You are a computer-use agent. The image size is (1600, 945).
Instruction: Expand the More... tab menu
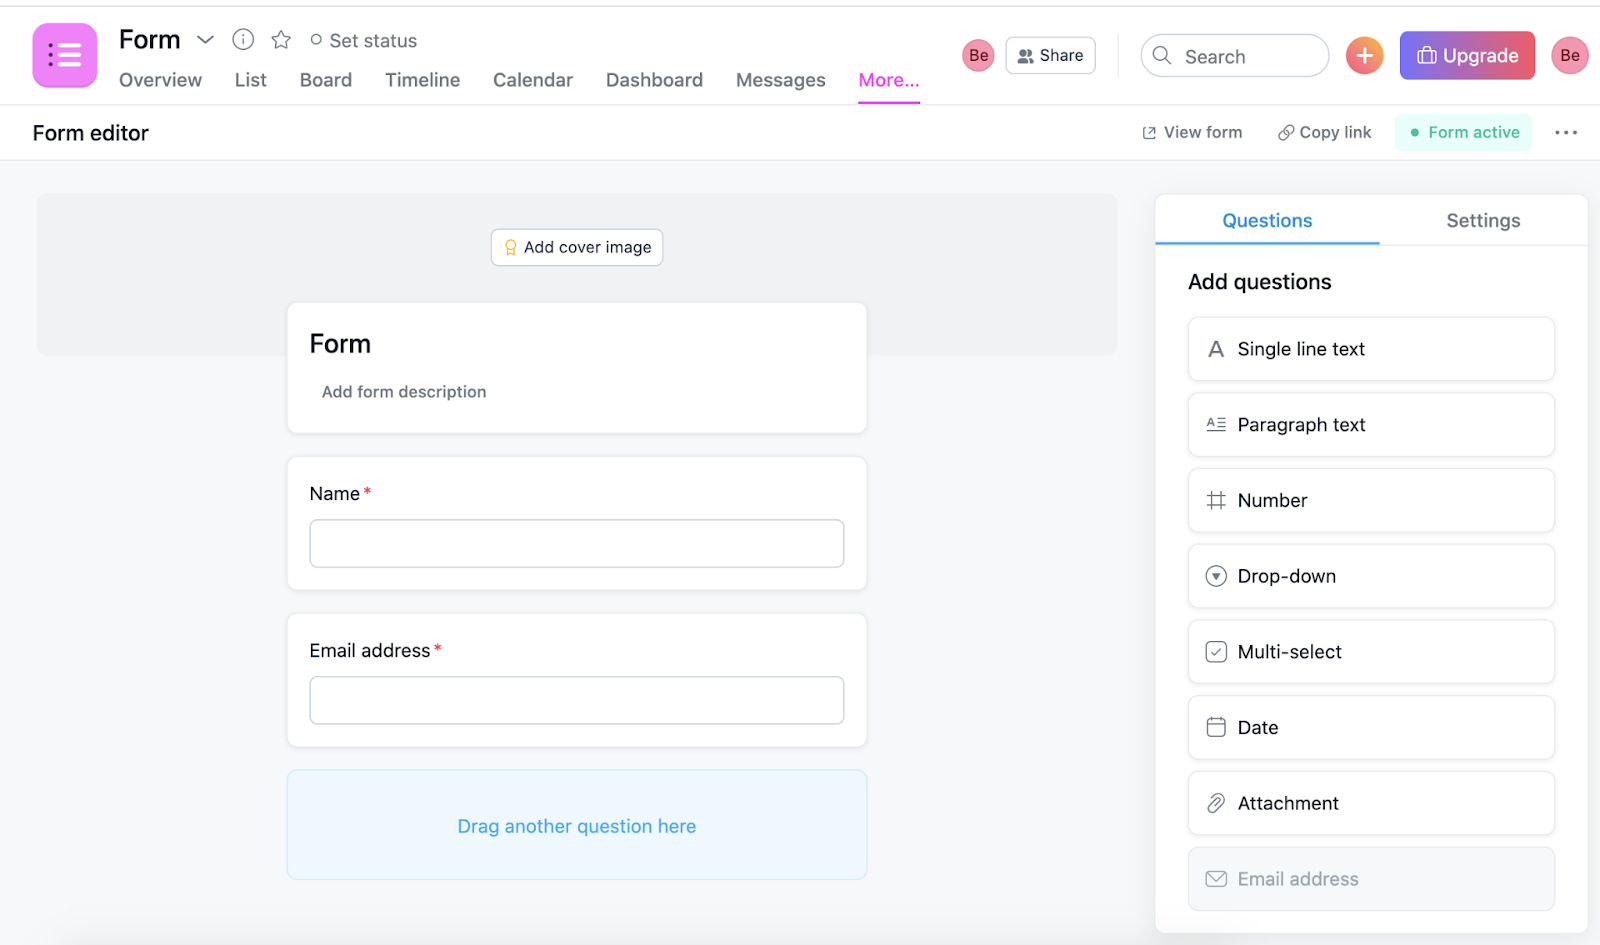click(888, 80)
